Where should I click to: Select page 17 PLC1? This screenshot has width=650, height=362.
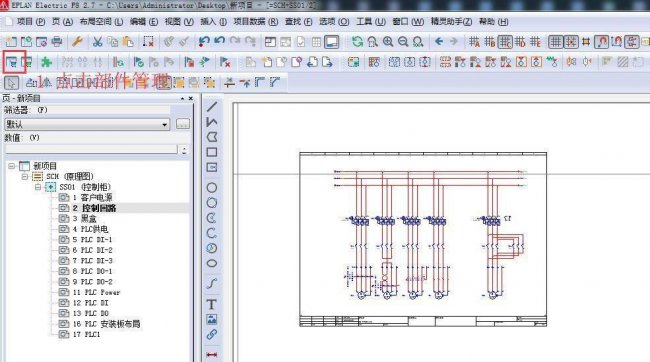tap(87, 334)
